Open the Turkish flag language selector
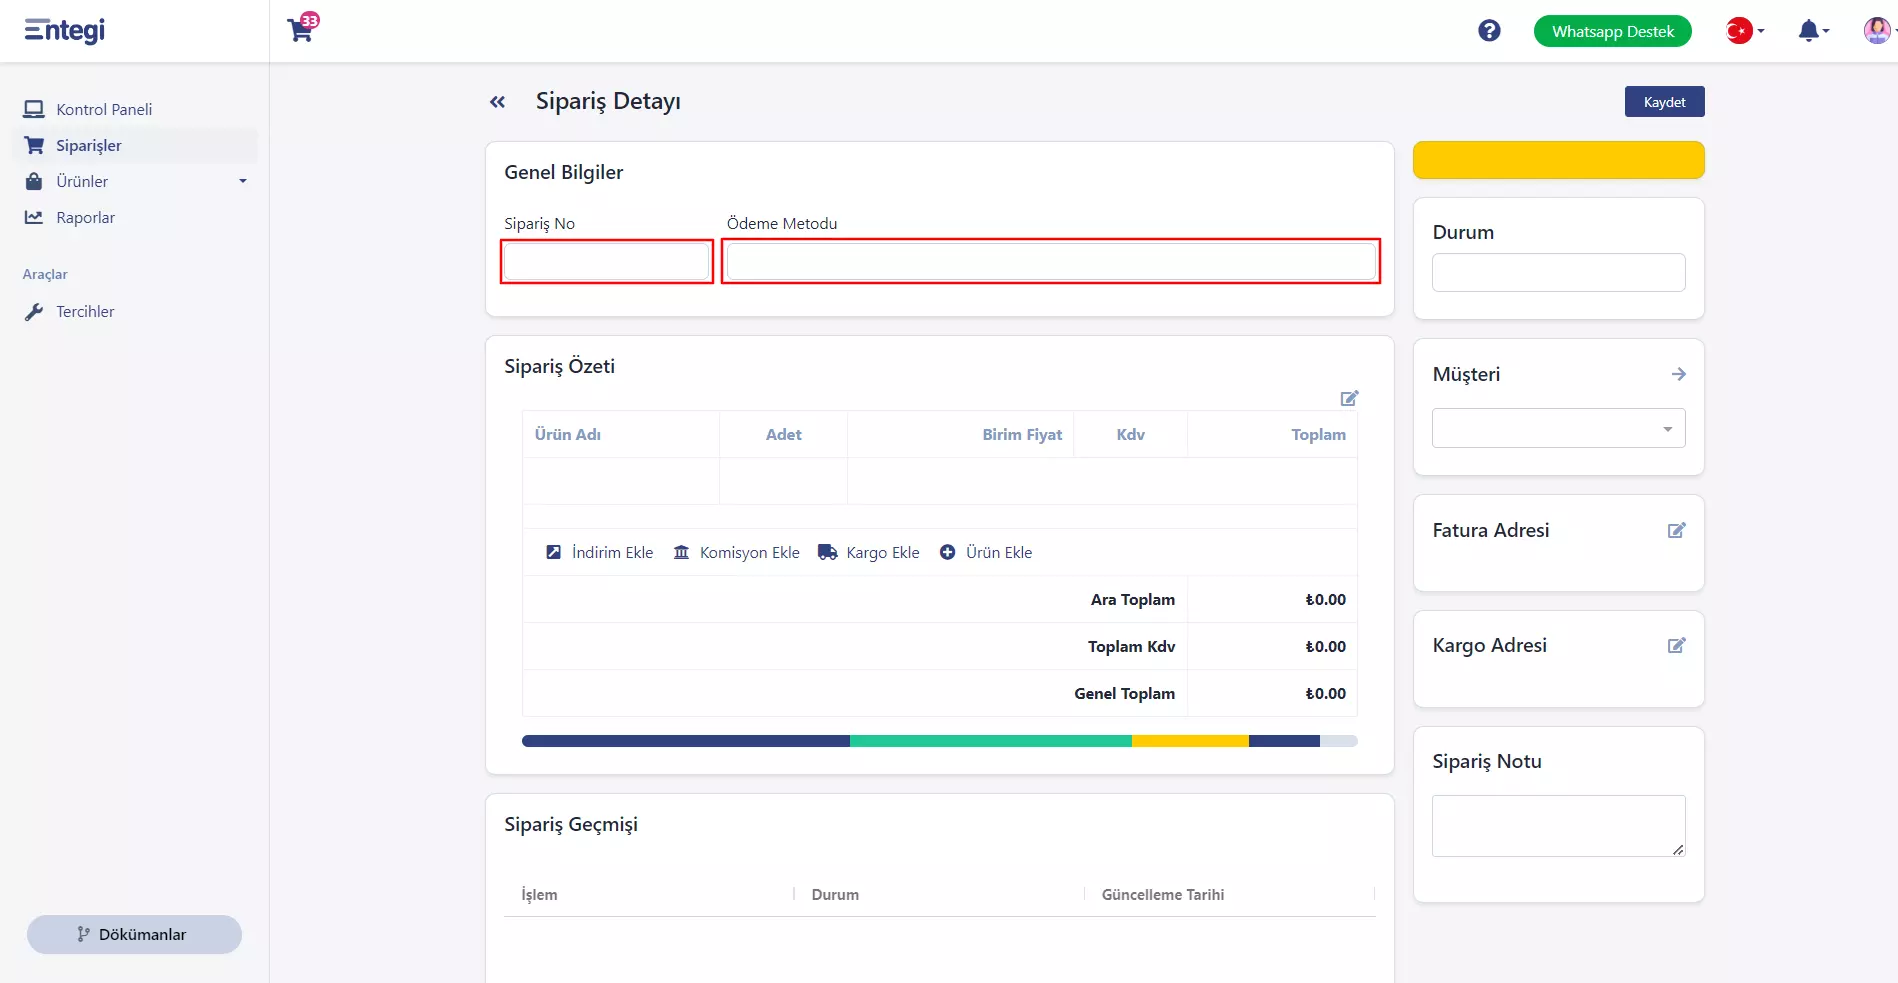Image resolution: width=1898 pixels, height=983 pixels. coord(1745,31)
